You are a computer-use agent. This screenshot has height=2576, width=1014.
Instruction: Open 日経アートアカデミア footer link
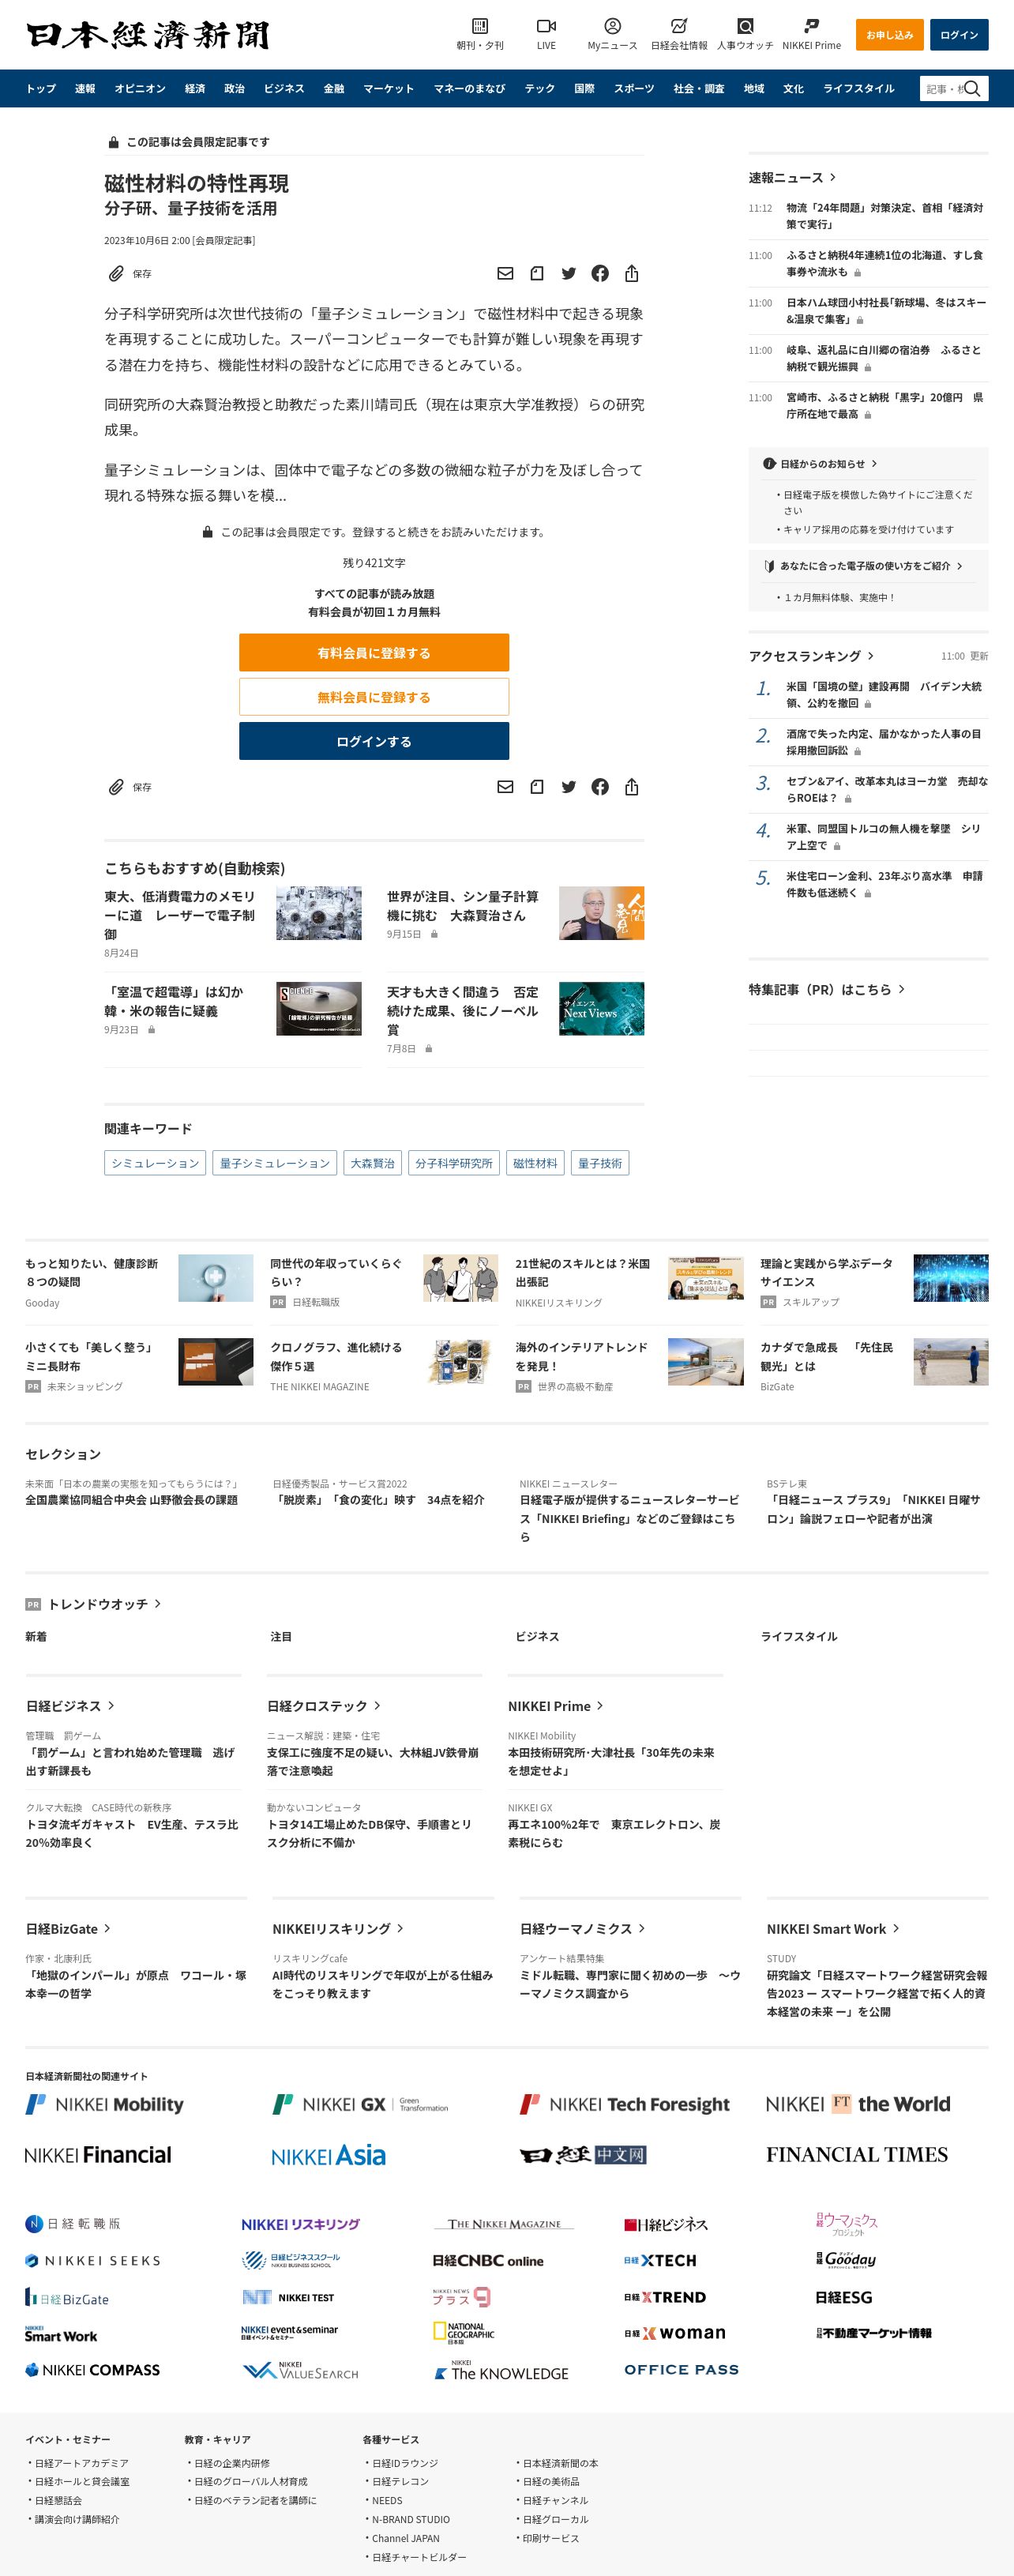point(81,2463)
